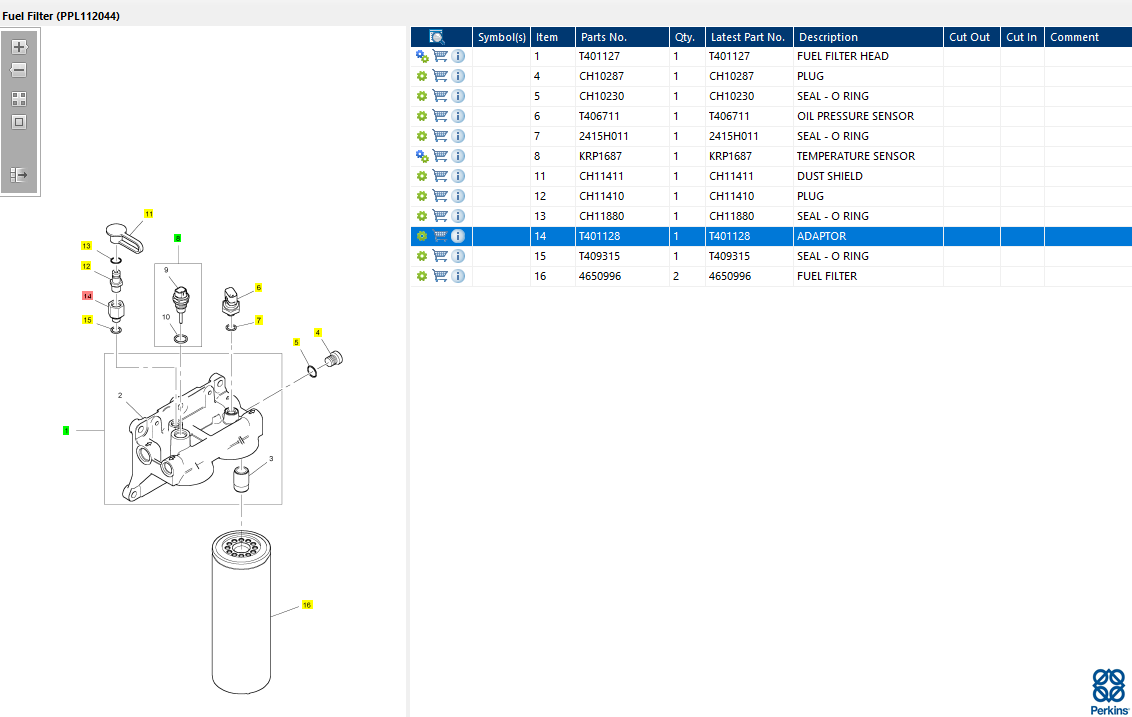Zoom out of the diagram view

[19, 70]
